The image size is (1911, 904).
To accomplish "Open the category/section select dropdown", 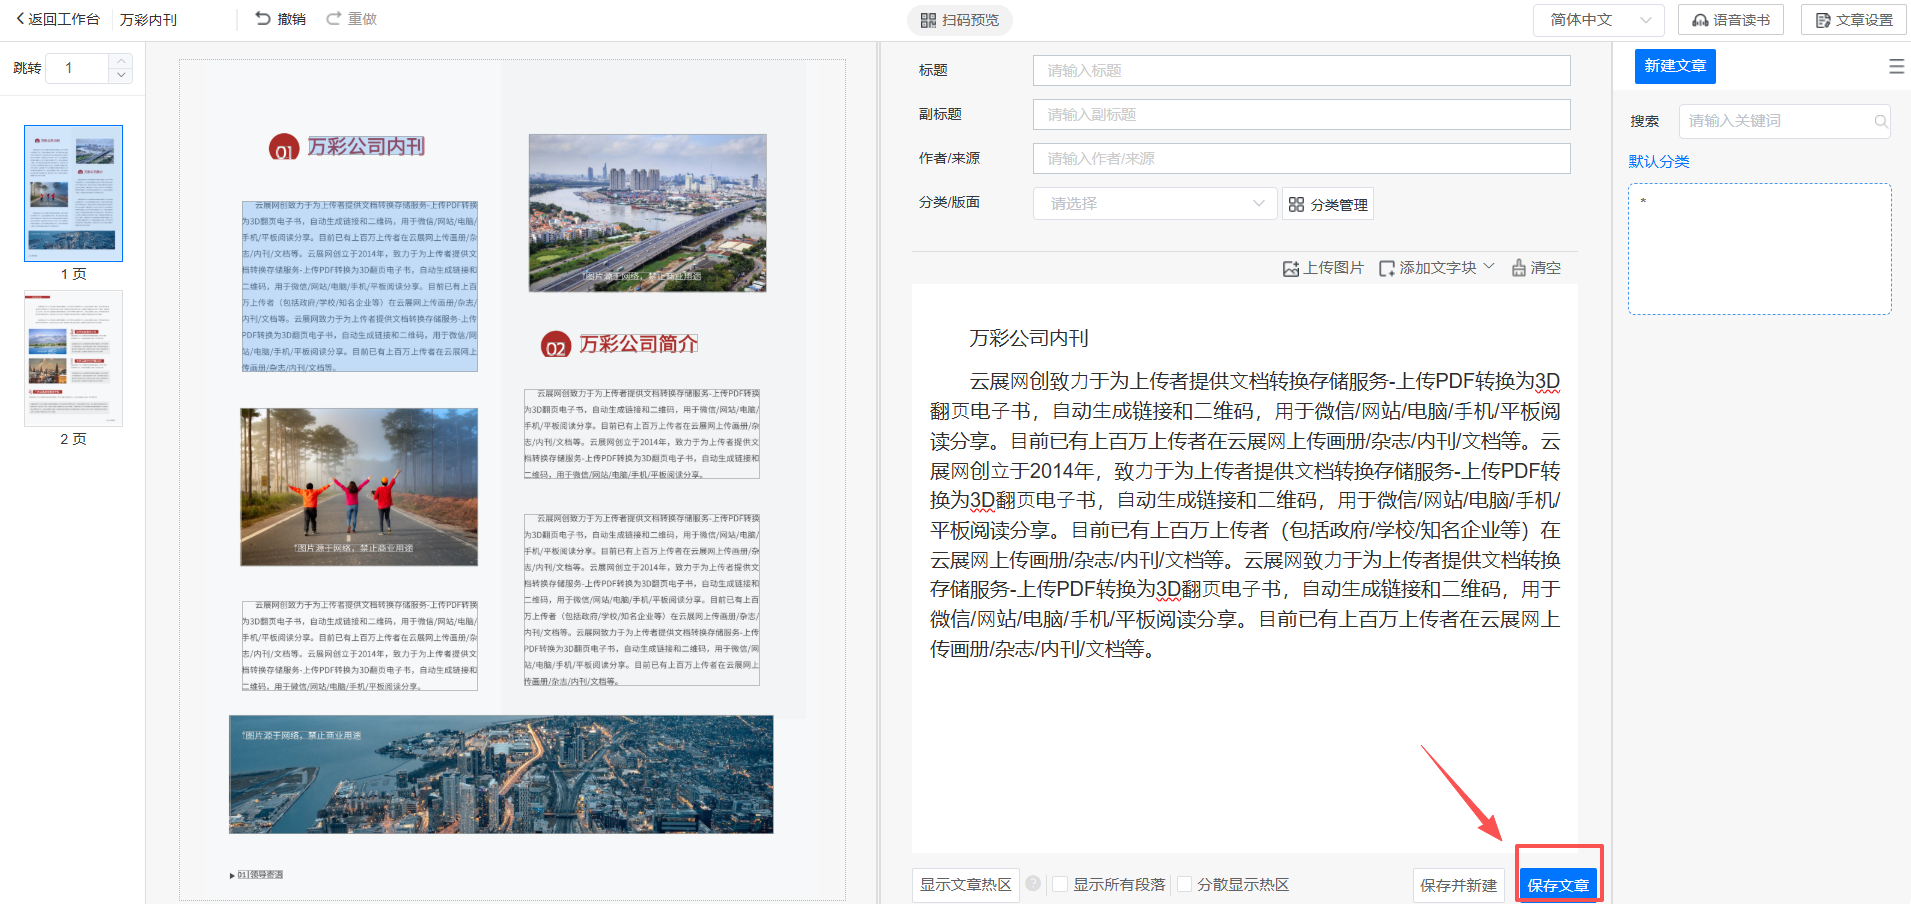I will (1155, 204).
